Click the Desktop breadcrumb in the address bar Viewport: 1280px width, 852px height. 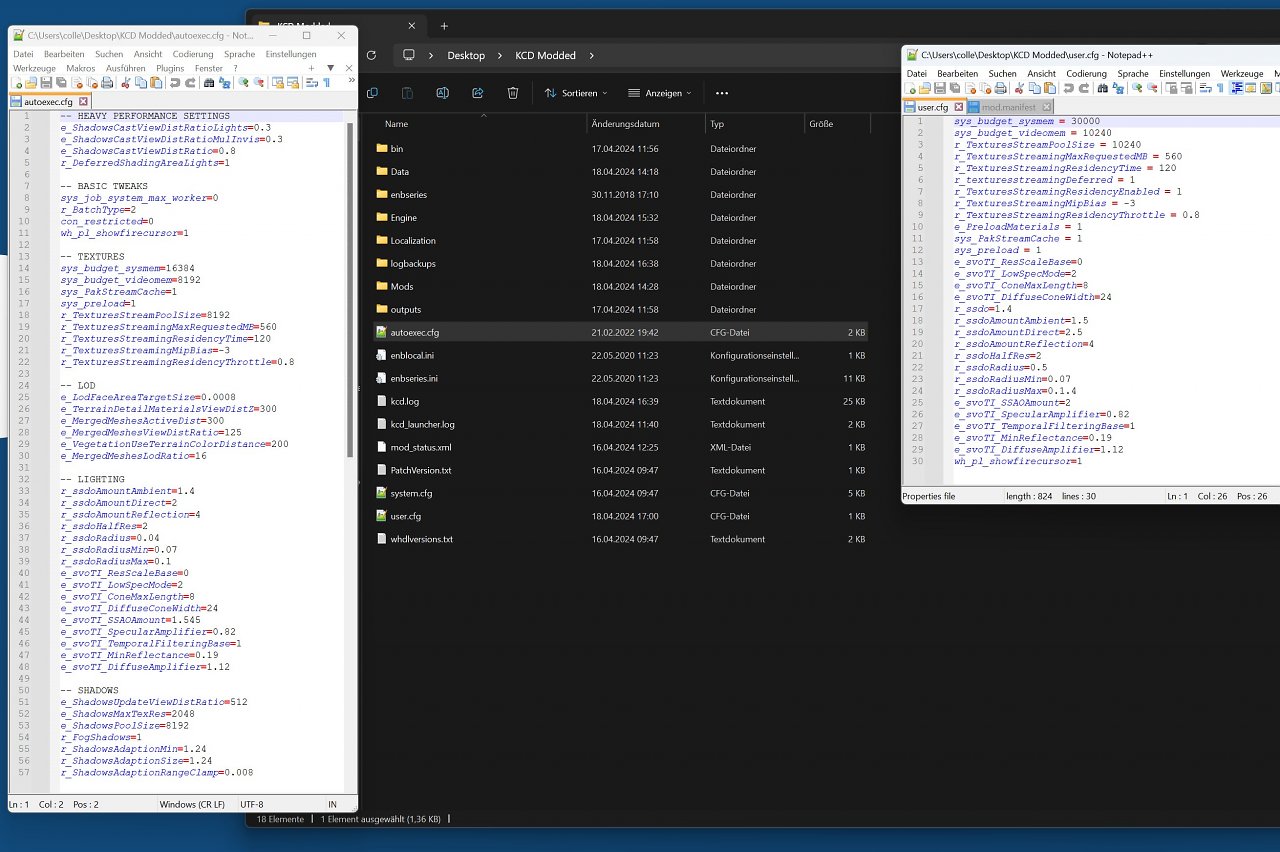click(x=466, y=56)
